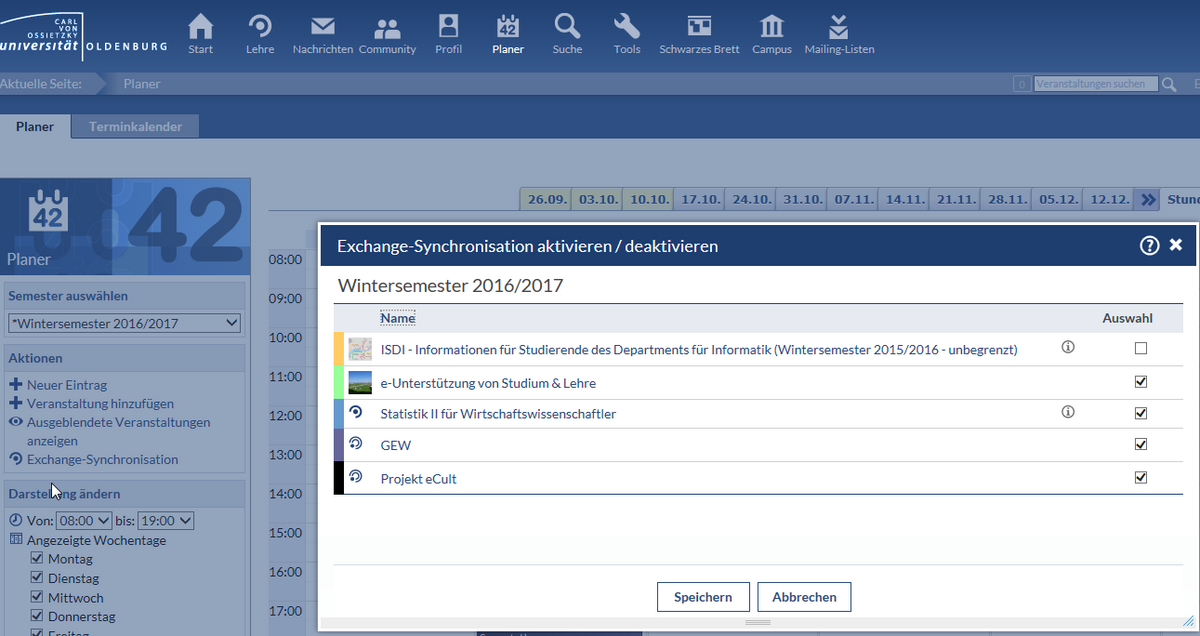Open help icon in Exchange-Synchronisation dialog
The image size is (1200, 636).
pos(1149,245)
